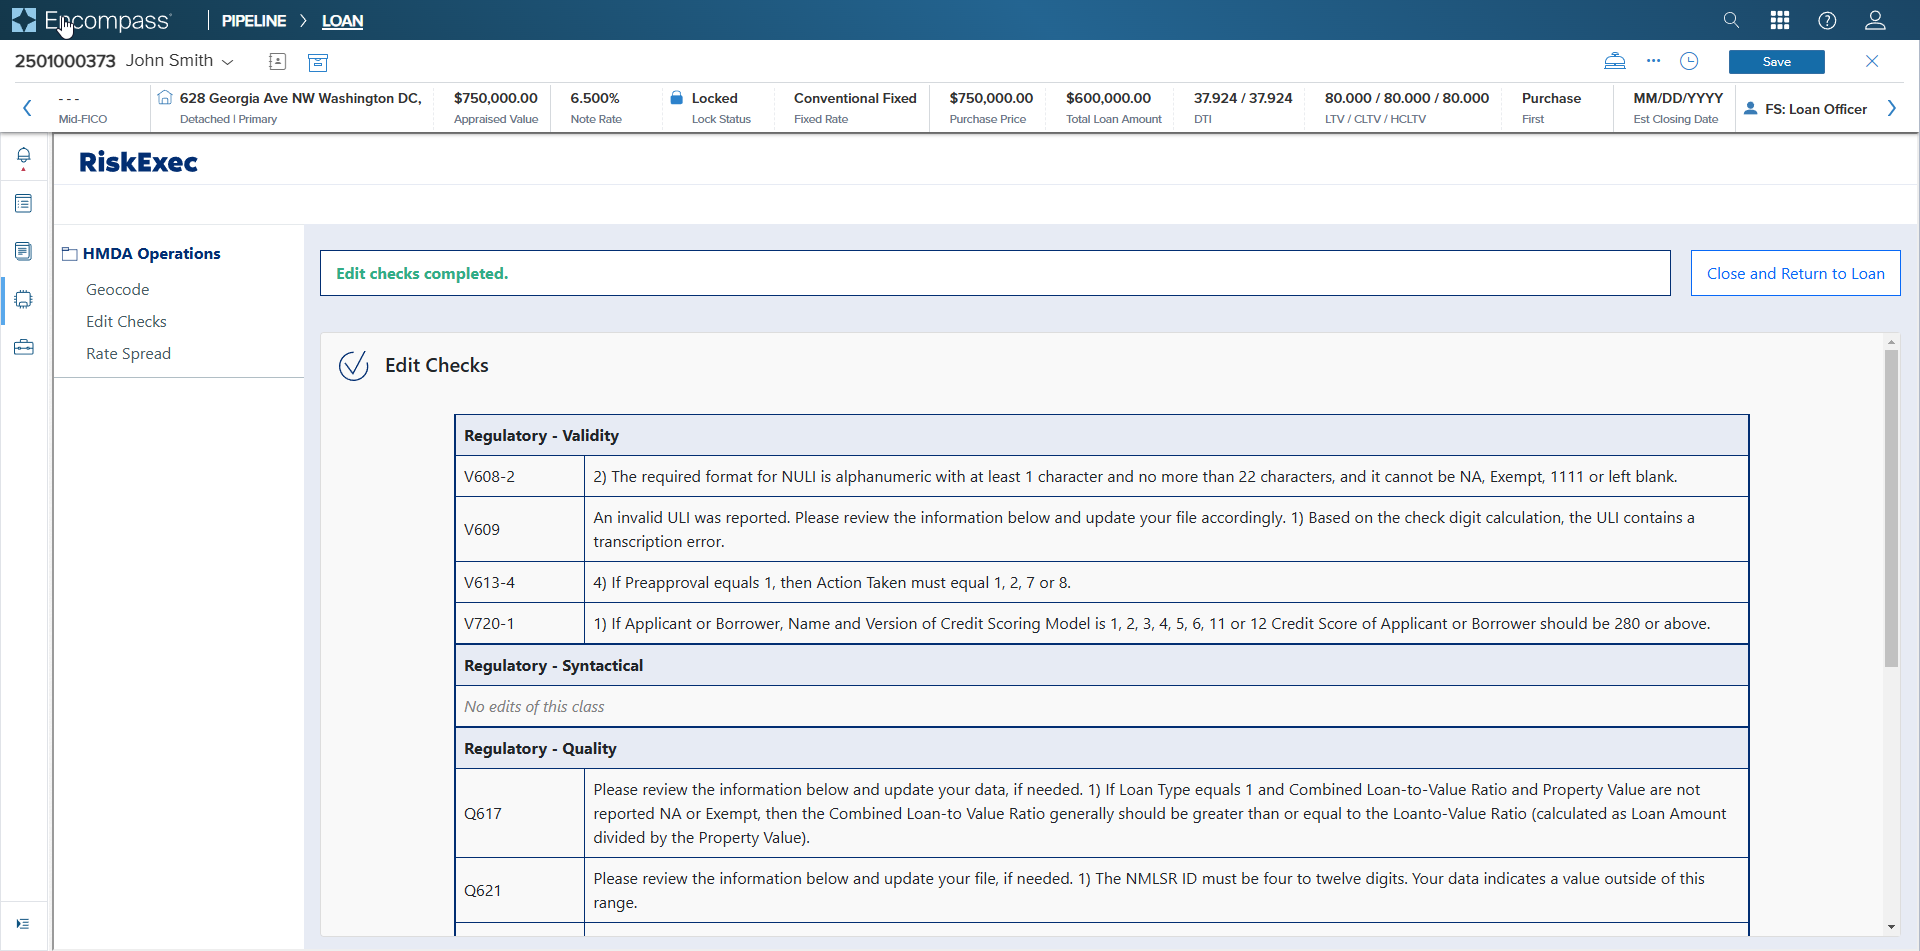Go to the previous loan summary fields
1920x951 pixels.
tap(27, 108)
